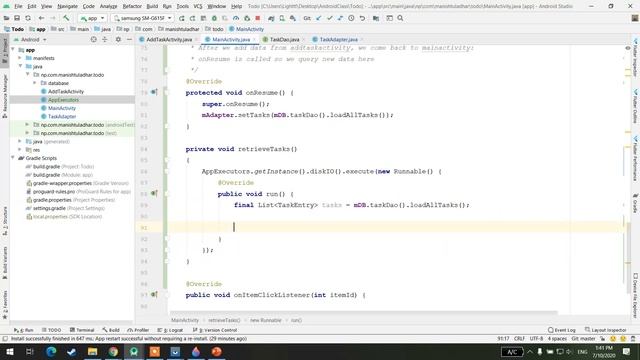Open the Terminal tool window button
Viewport: 640px width, 360px height.
(82, 330)
